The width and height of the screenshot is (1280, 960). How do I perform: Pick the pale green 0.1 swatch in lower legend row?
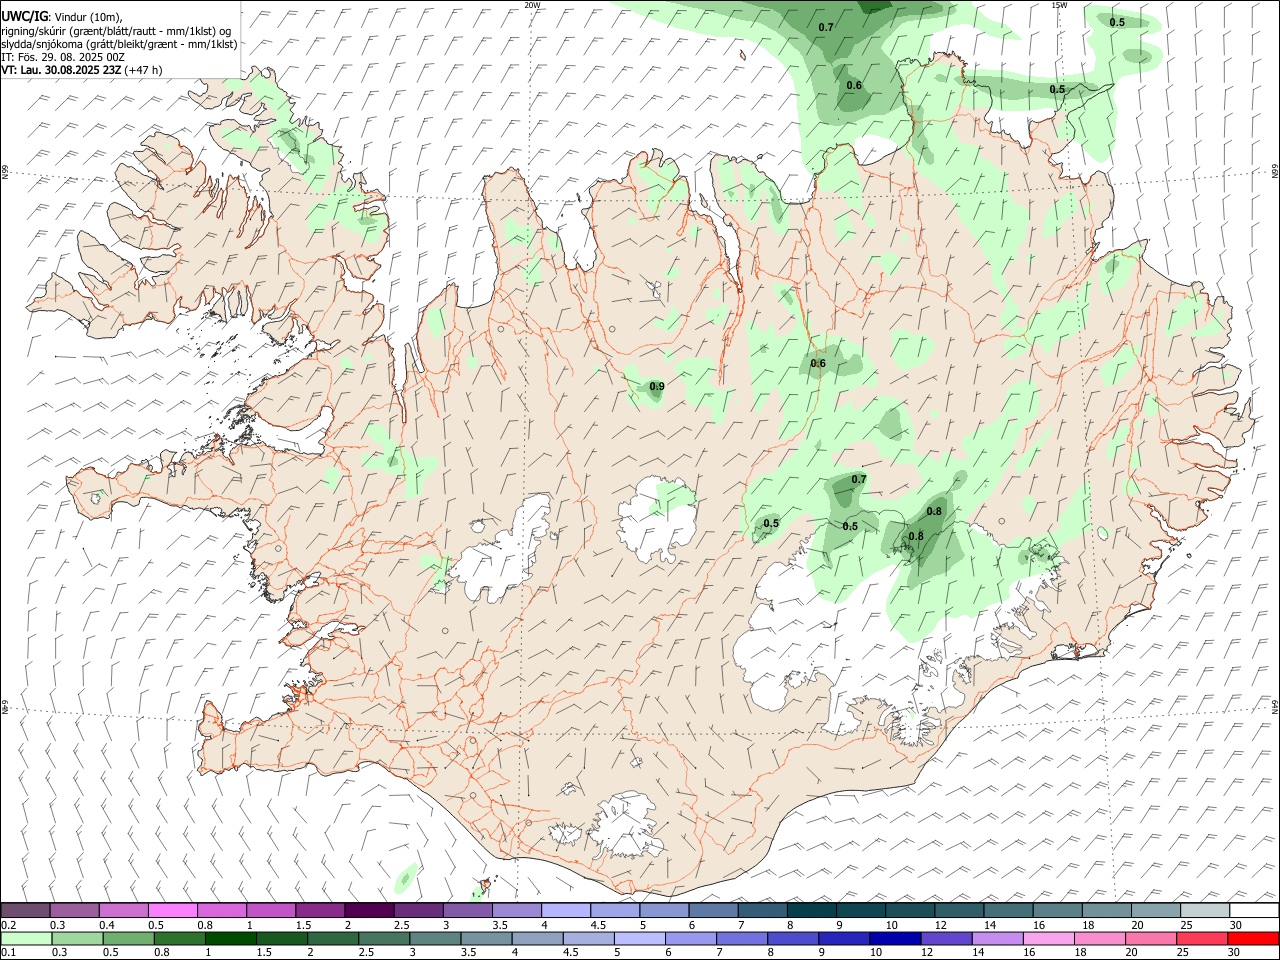click(x=25, y=938)
